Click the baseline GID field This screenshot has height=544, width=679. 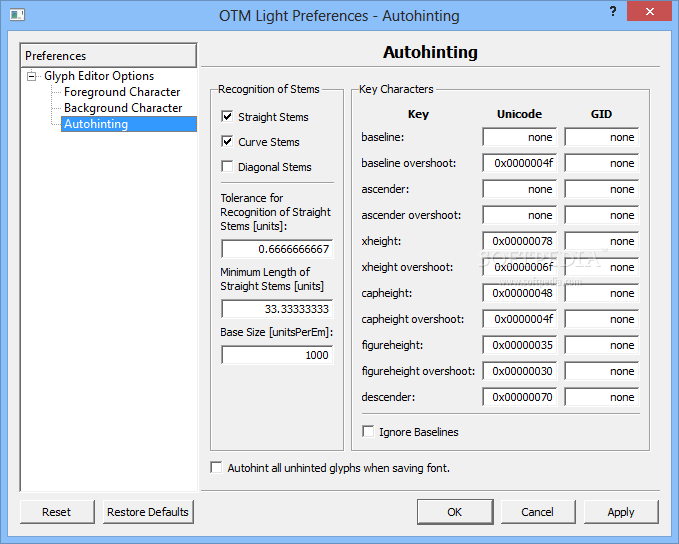(x=601, y=137)
